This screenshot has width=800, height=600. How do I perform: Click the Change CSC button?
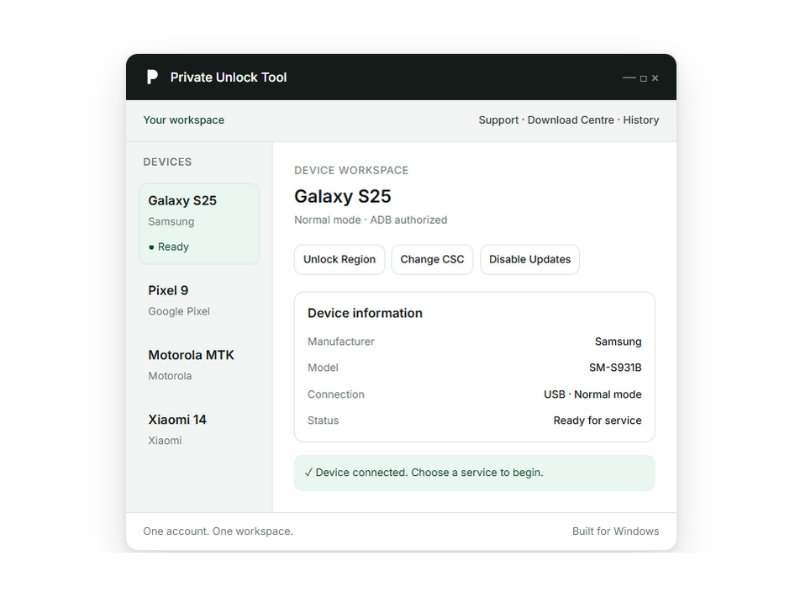click(432, 259)
